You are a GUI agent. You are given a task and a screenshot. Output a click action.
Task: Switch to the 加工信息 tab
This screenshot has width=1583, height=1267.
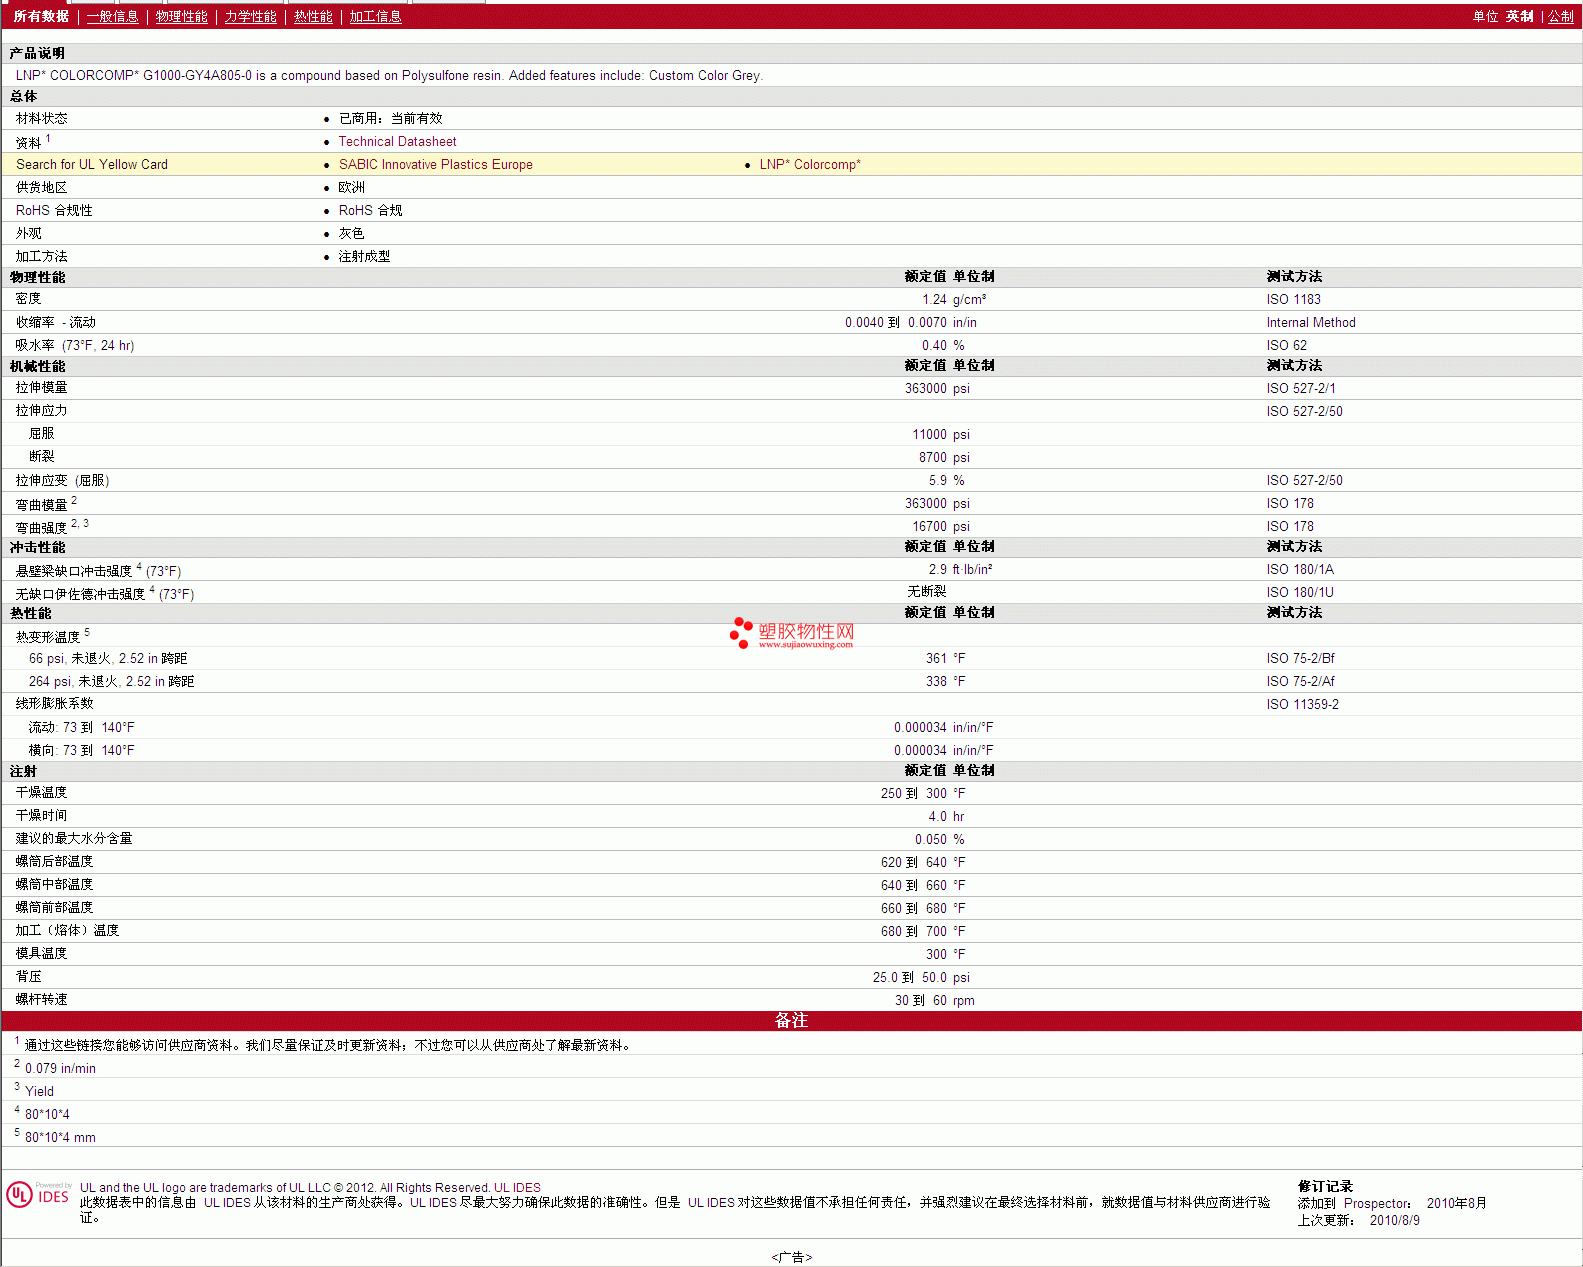point(375,16)
